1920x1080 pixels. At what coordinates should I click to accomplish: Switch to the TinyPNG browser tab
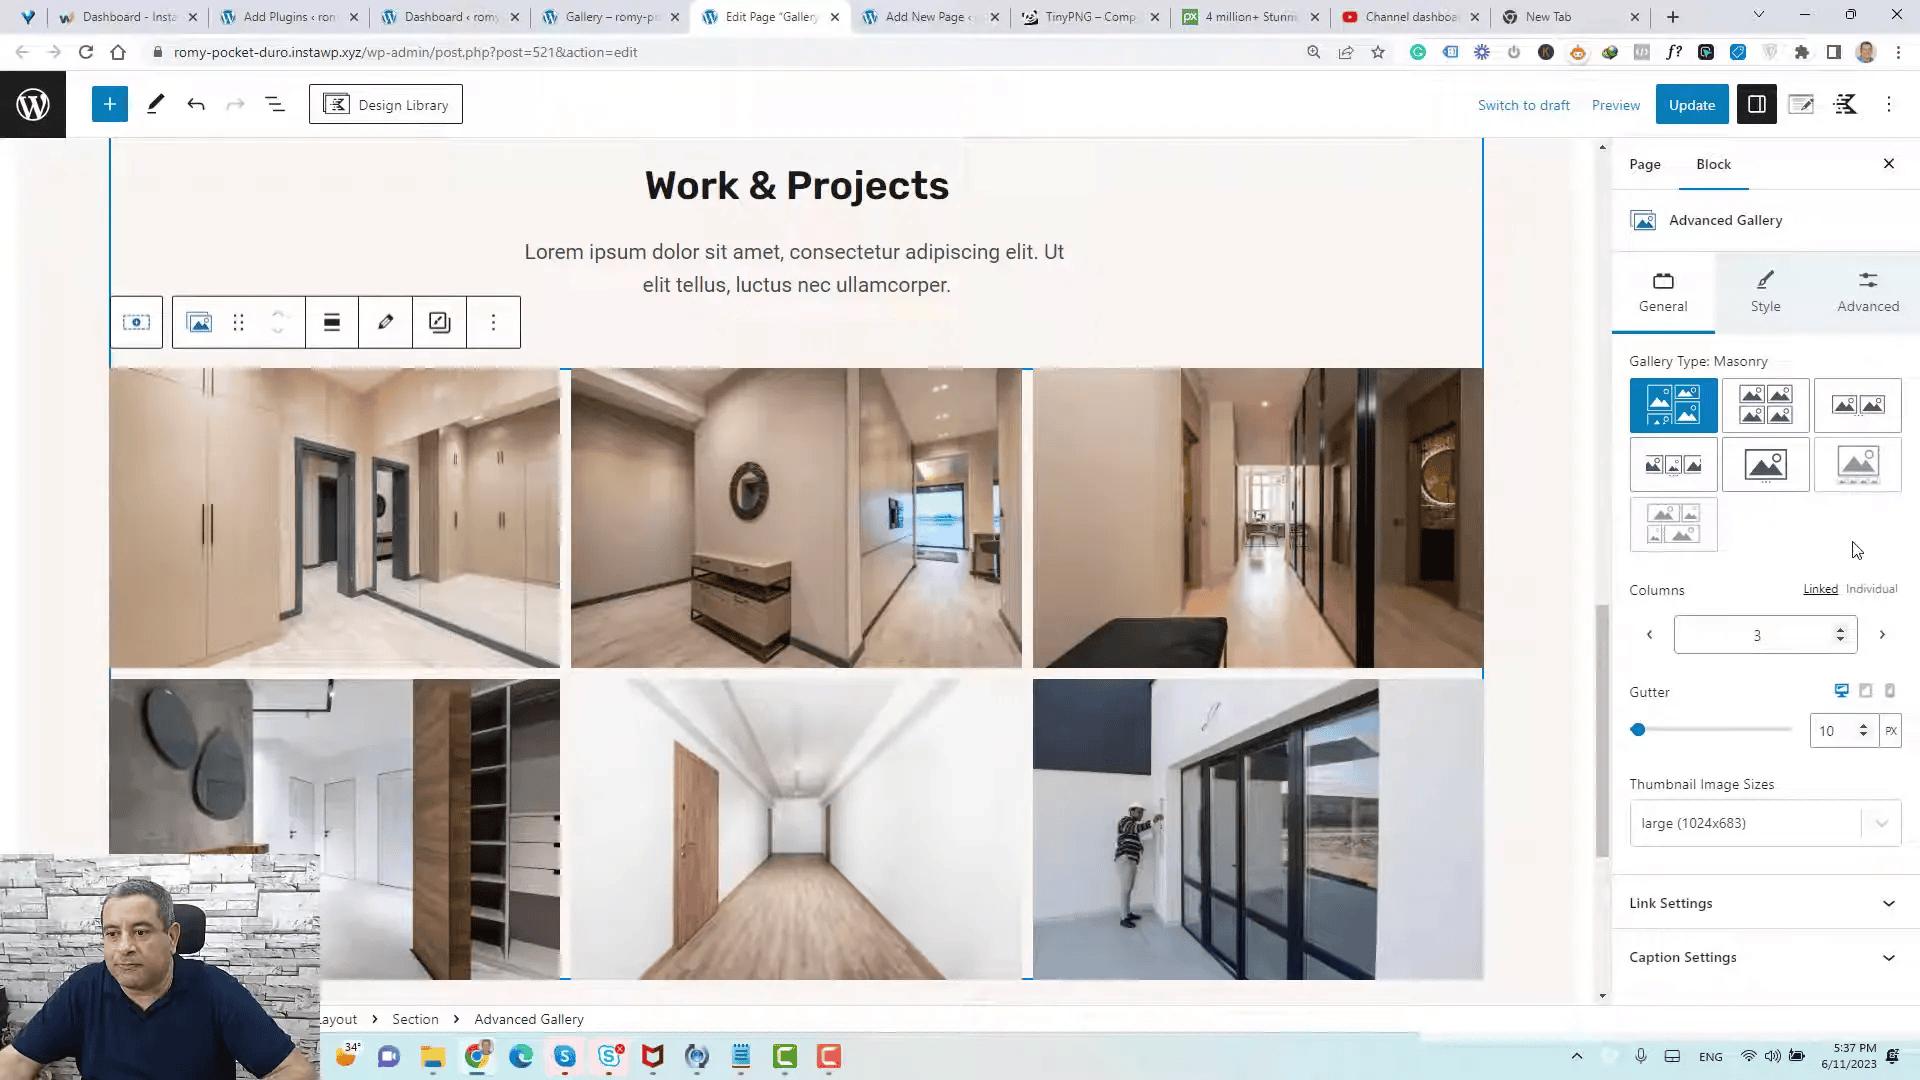[x=1090, y=17]
